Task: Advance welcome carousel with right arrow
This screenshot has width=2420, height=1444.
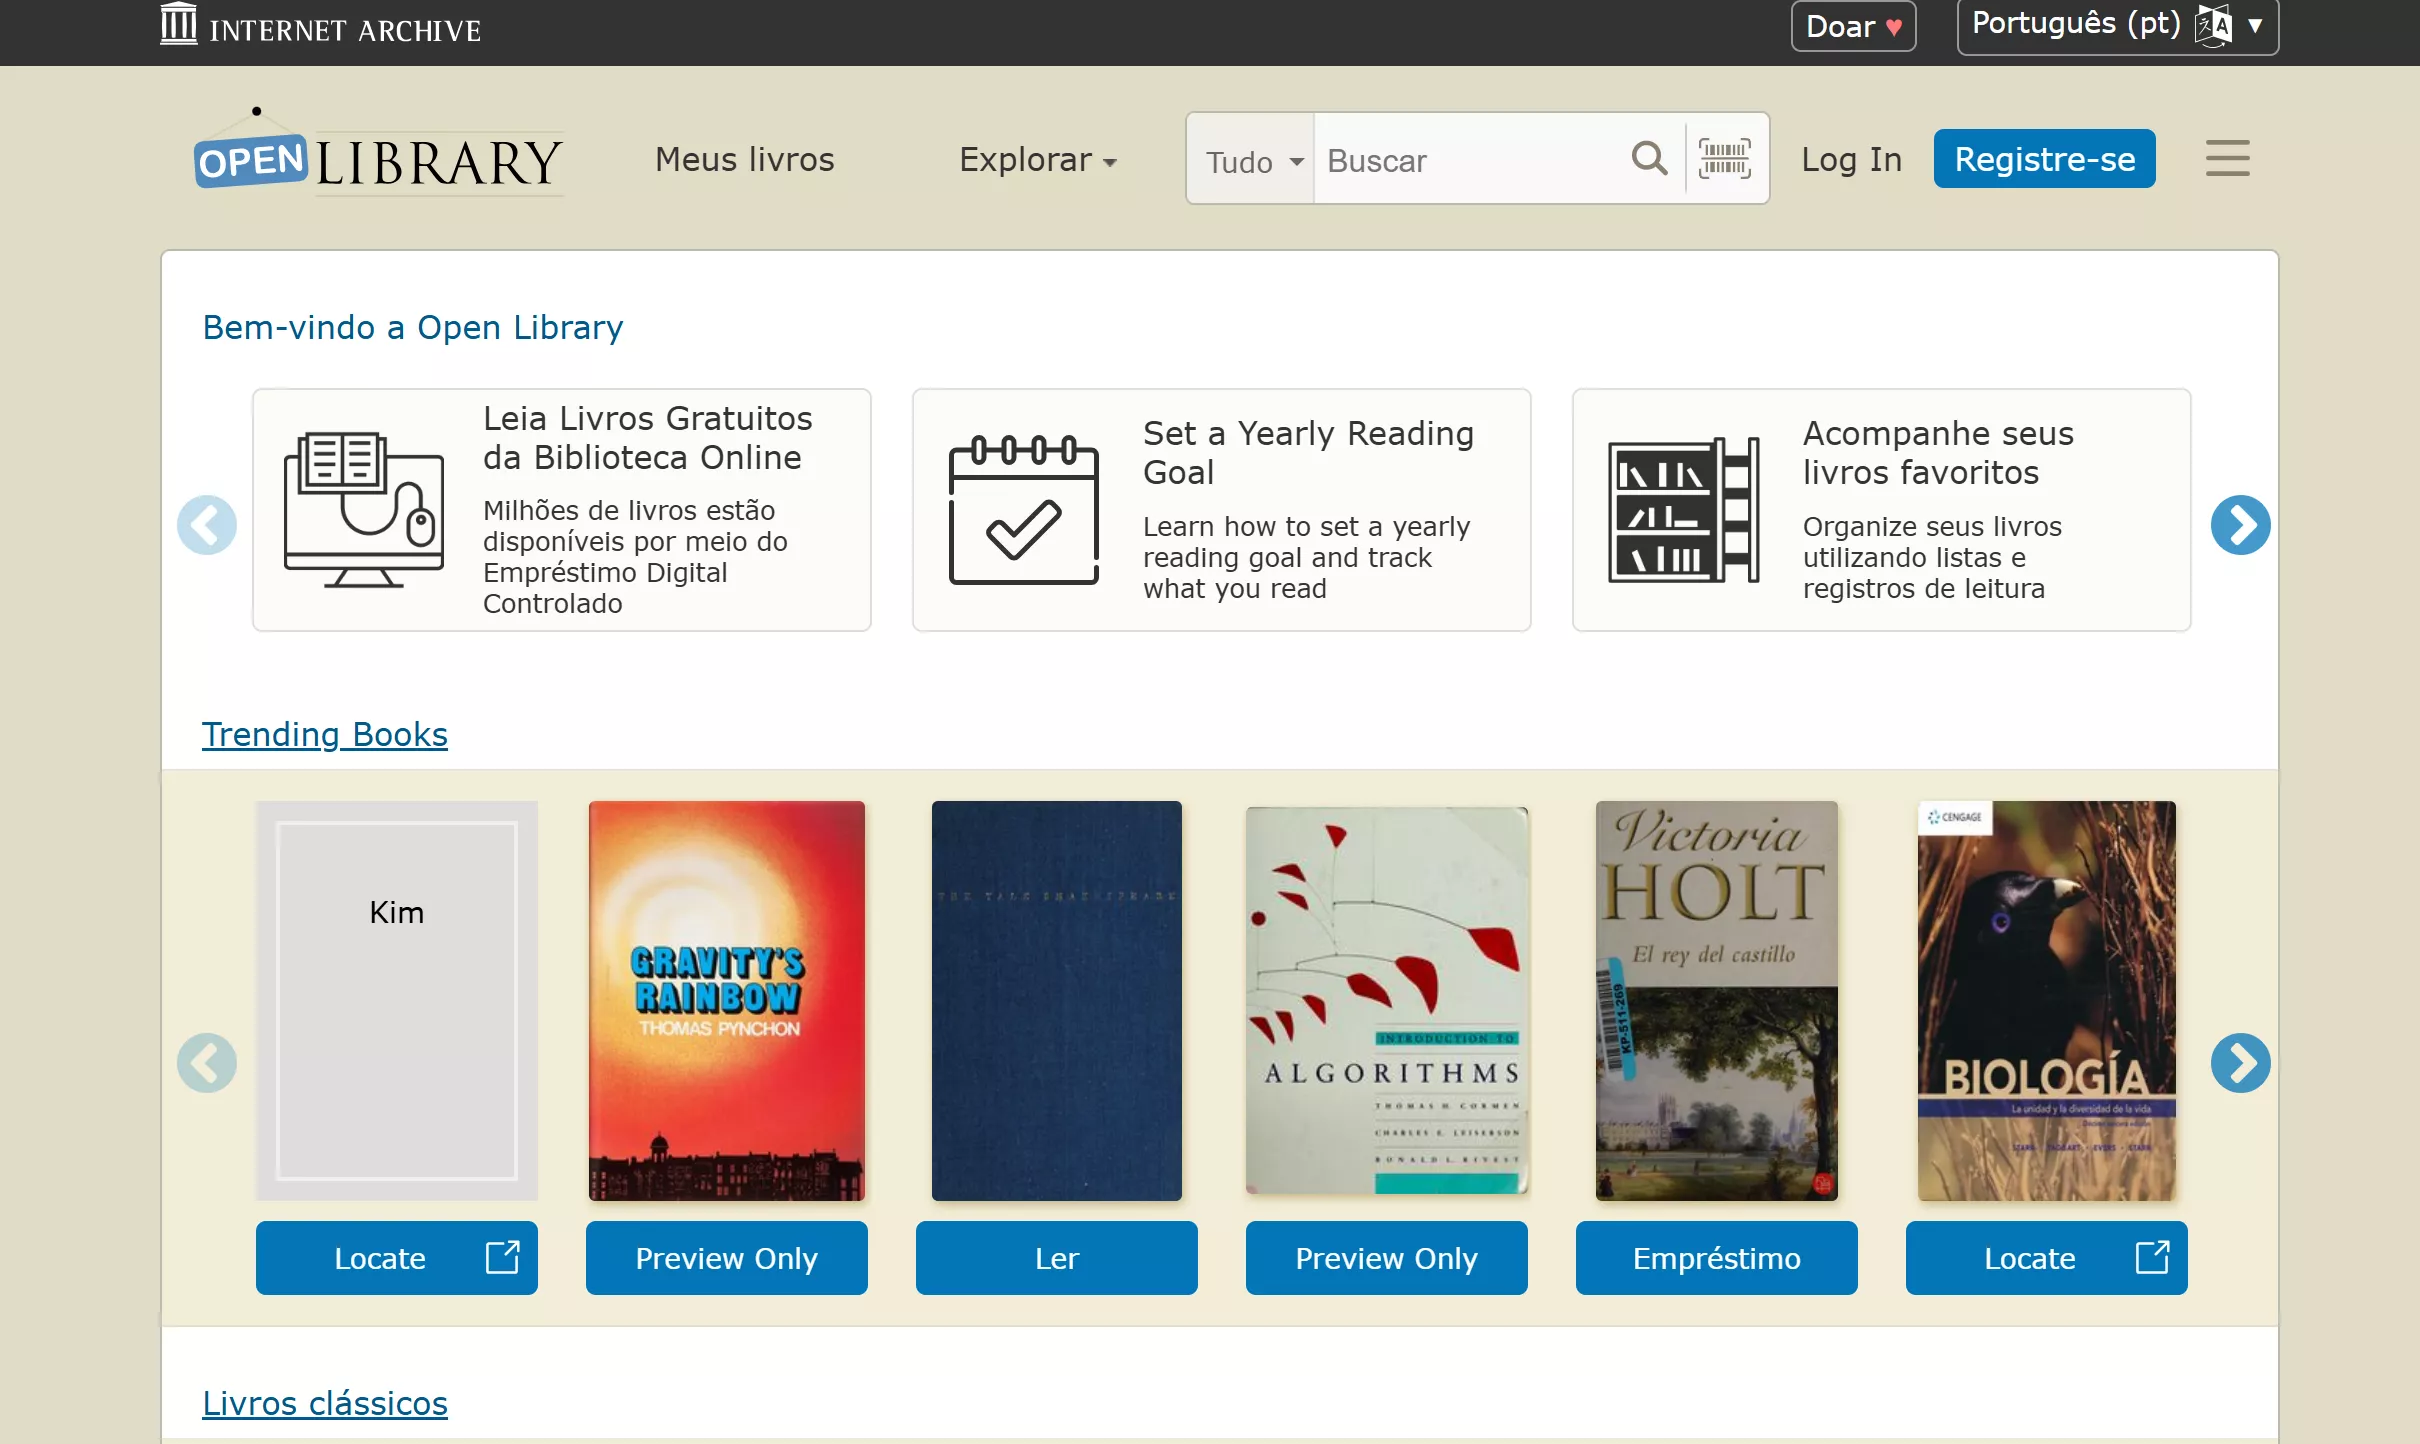Action: (x=2240, y=524)
